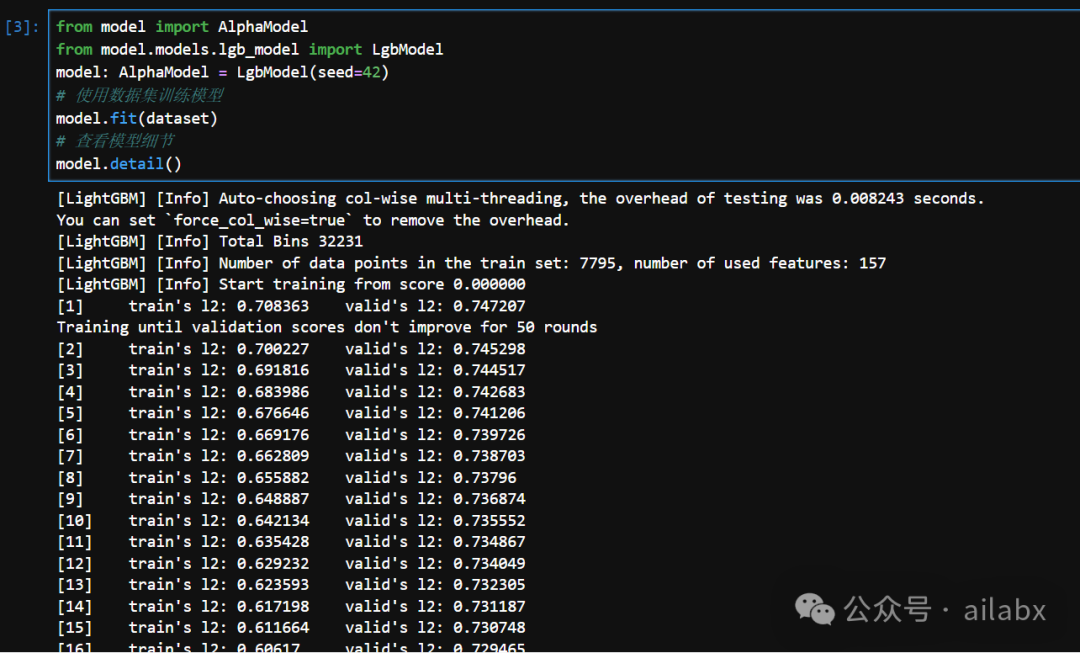
Task: Click the 'Start training from score 0.000000' line
Action: tap(291, 284)
